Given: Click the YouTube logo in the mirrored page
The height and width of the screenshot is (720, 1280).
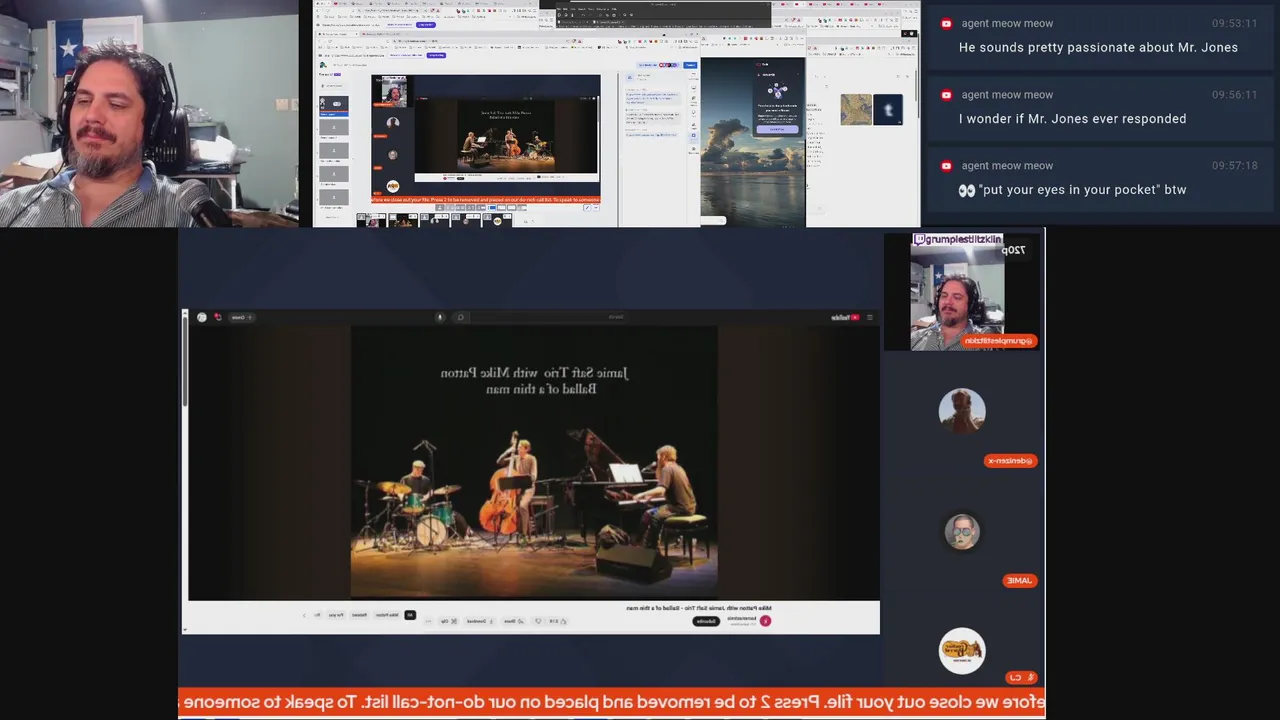Looking at the screenshot, I should (846, 317).
